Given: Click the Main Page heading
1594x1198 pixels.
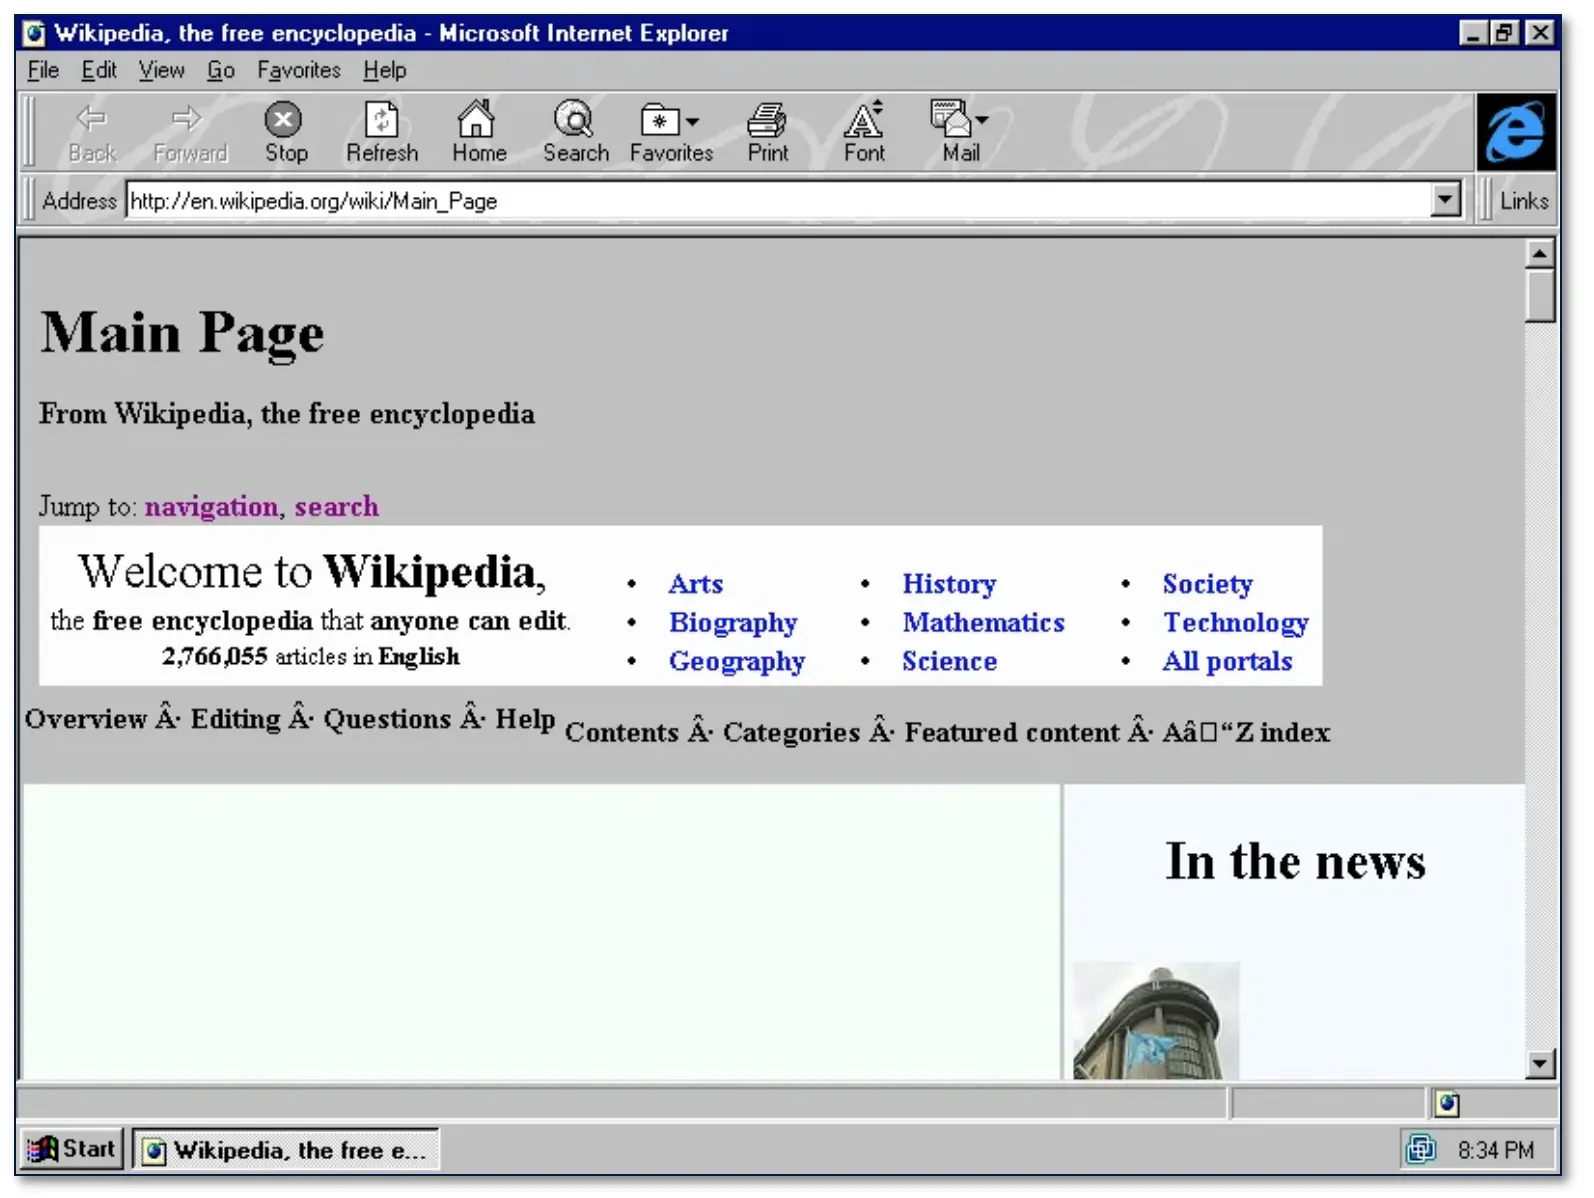Looking at the screenshot, I should coord(182,334).
